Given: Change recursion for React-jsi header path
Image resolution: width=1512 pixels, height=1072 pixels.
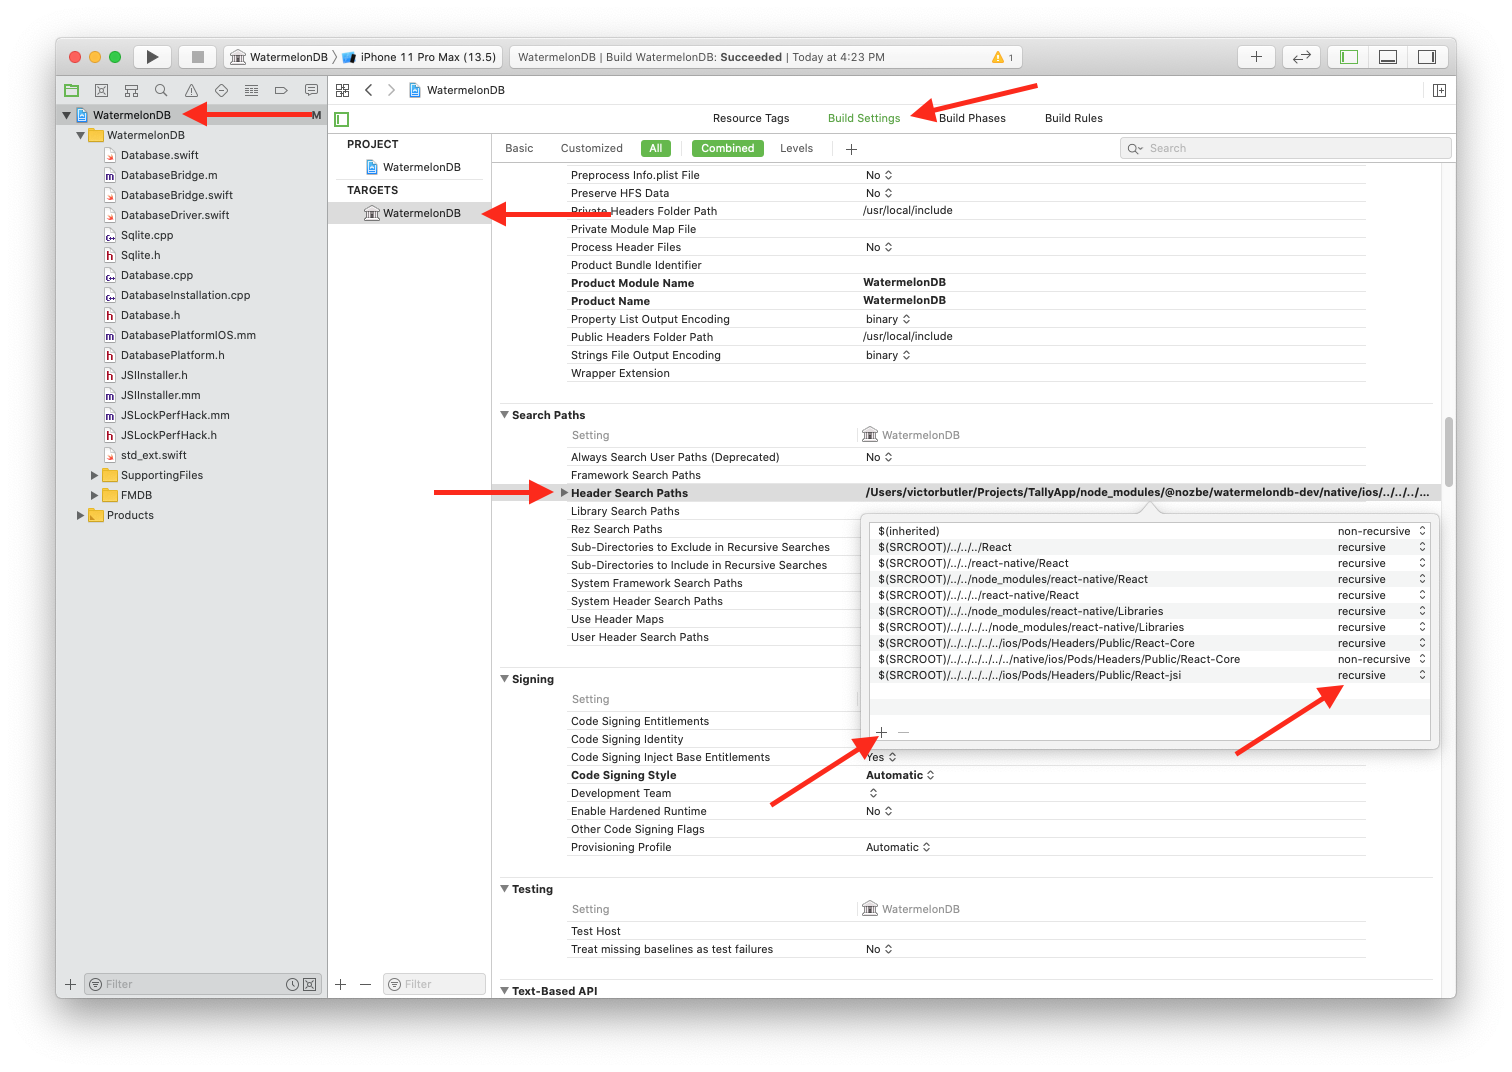Looking at the screenshot, I should (1382, 675).
